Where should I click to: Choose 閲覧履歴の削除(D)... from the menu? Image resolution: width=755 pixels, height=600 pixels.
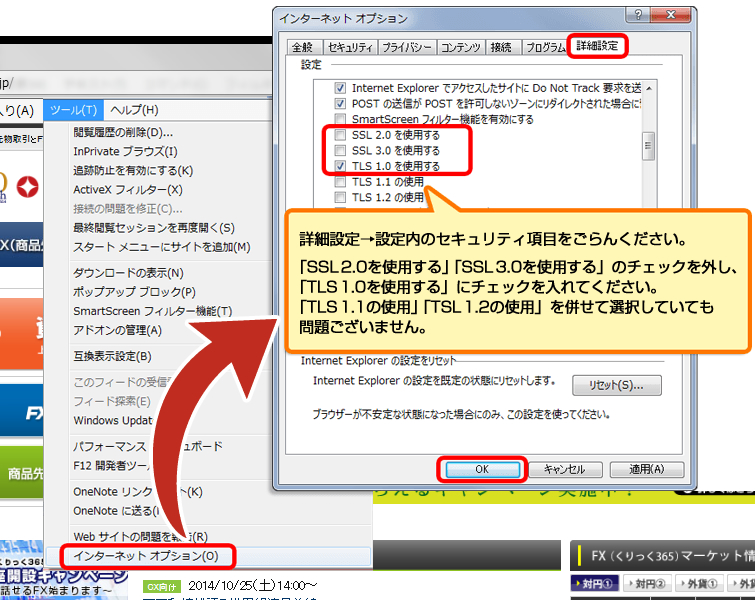(x=123, y=132)
